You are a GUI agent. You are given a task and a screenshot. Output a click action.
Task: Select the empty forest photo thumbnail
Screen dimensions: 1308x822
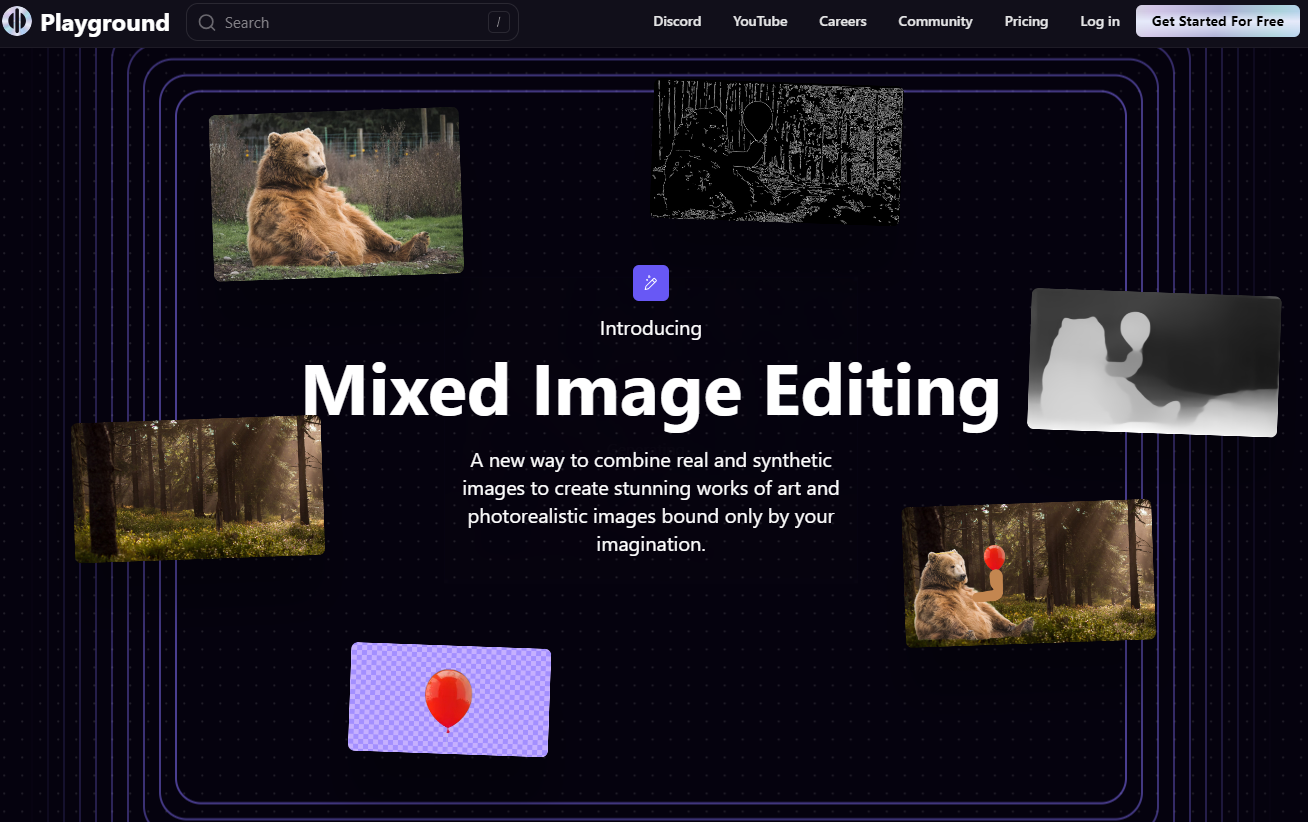(x=198, y=489)
